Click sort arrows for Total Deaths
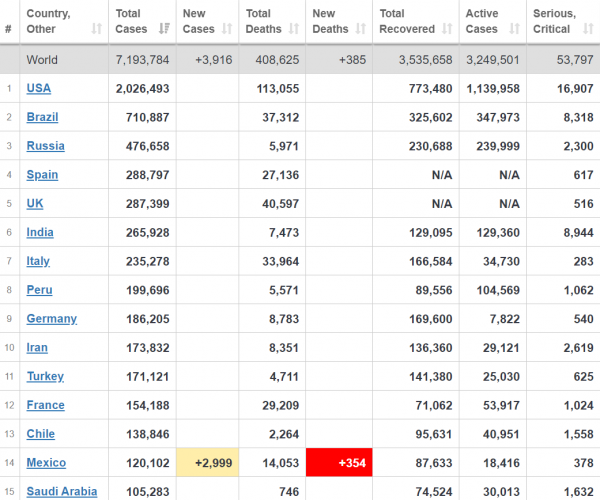Viewport: 600px width, 500px height. point(293,29)
